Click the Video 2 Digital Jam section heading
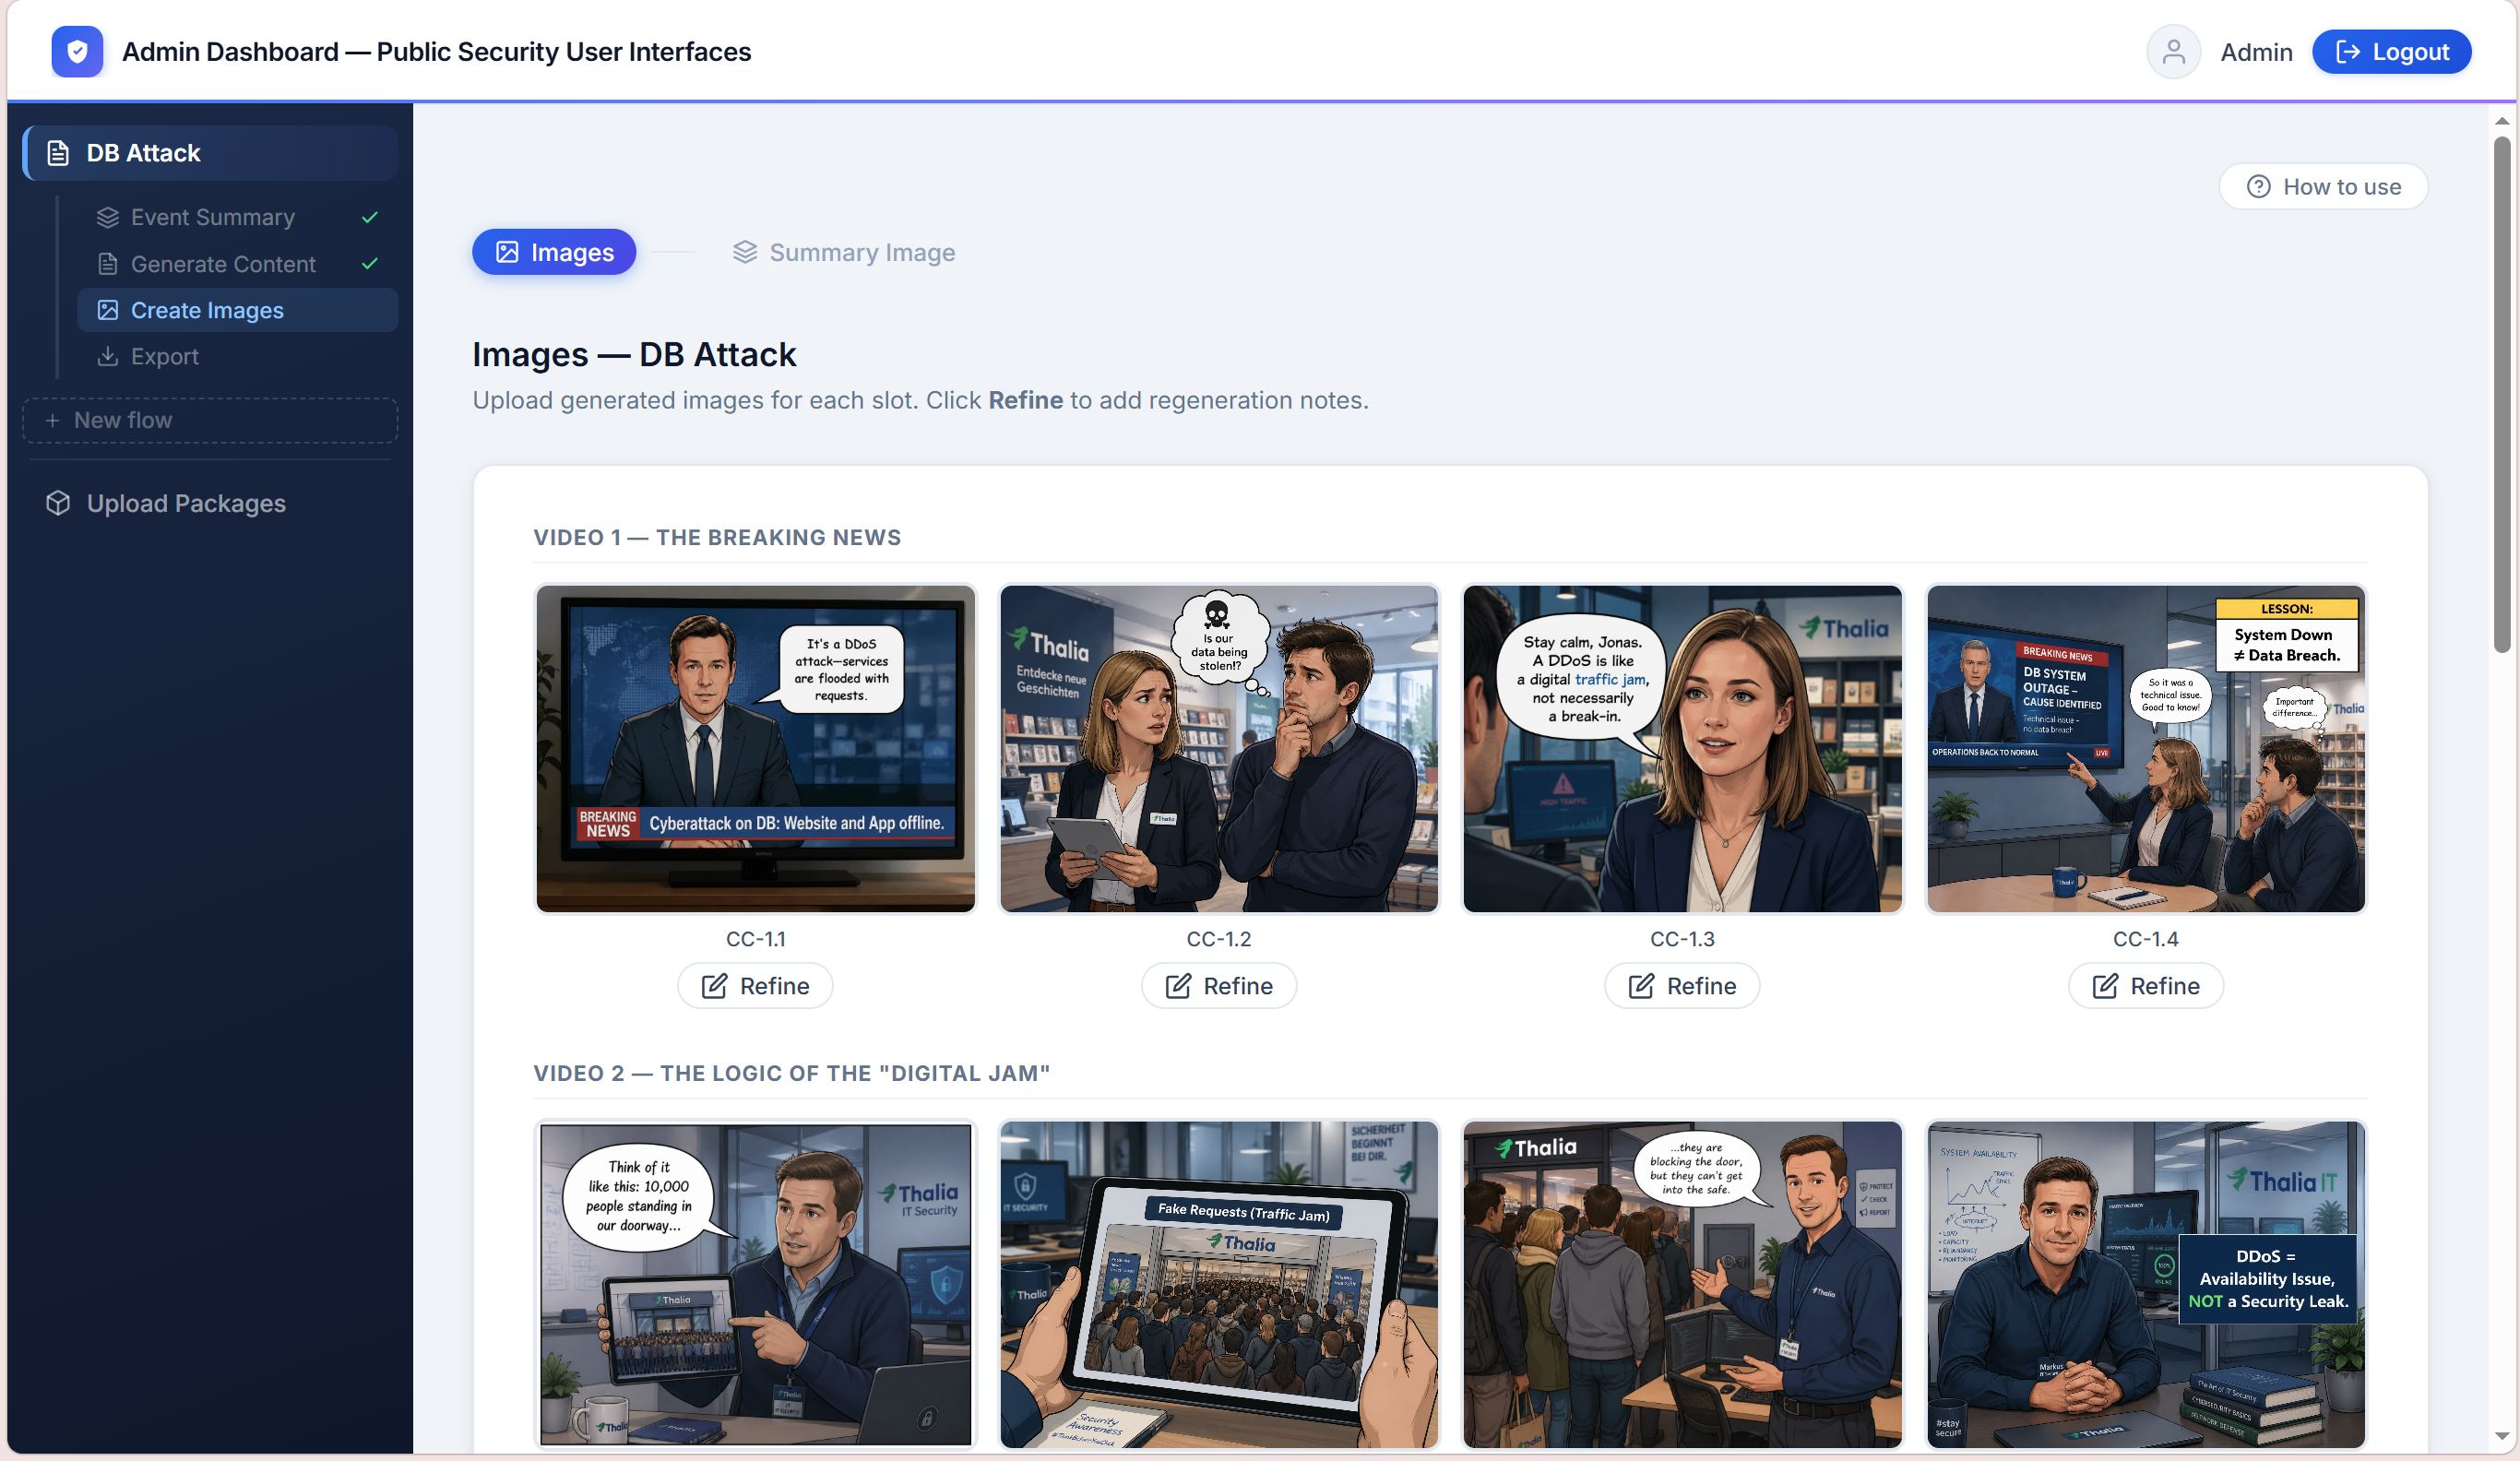The image size is (2520, 1461). (792, 1073)
